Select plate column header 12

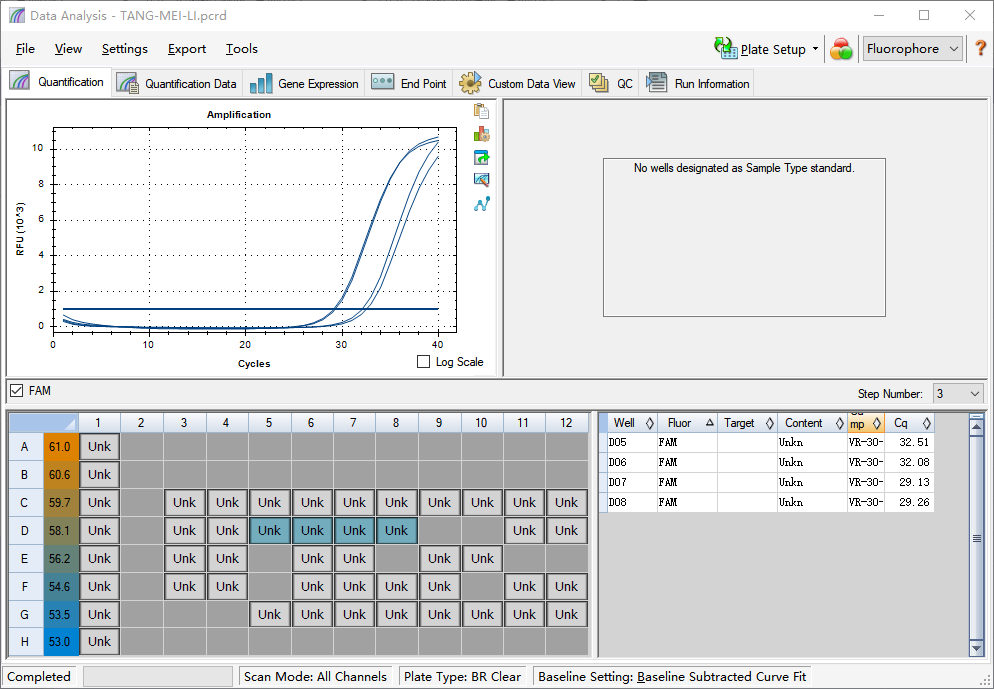pyautogui.click(x=567, y=423)
